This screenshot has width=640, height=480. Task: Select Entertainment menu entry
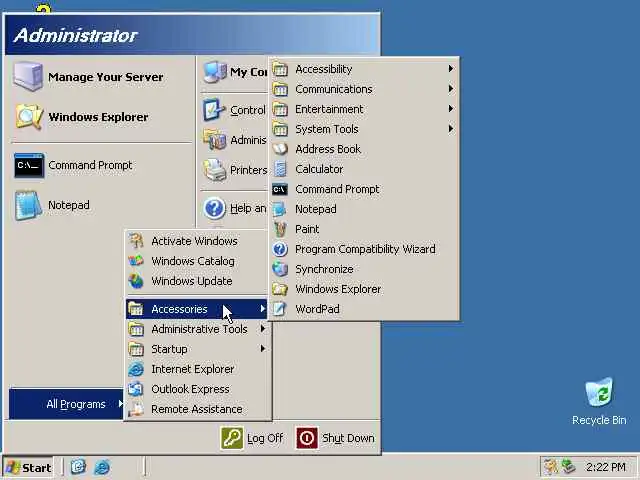click(x=363, y=109)
